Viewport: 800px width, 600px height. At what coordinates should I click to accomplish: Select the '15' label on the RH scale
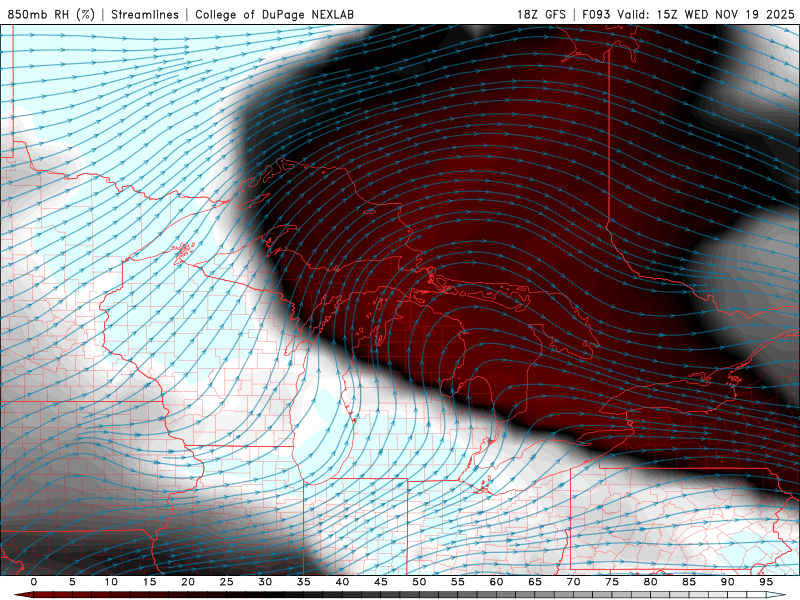(x=149, y=582)
